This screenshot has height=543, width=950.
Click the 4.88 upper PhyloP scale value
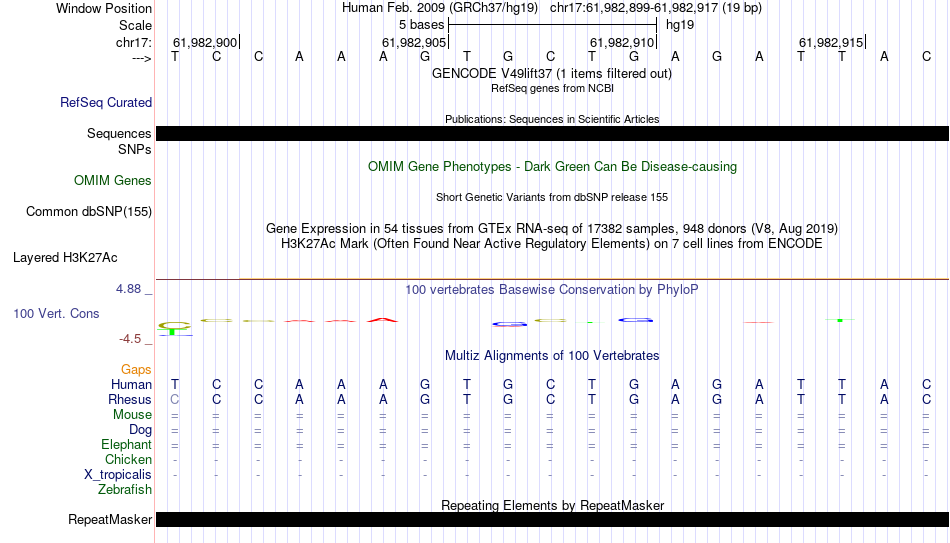(128, 289)
